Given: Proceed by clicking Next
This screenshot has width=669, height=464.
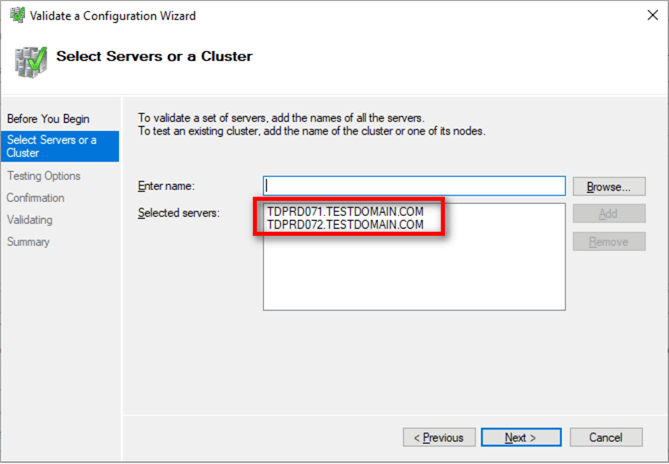Looking at the screenshot, I should click(520, 437).
